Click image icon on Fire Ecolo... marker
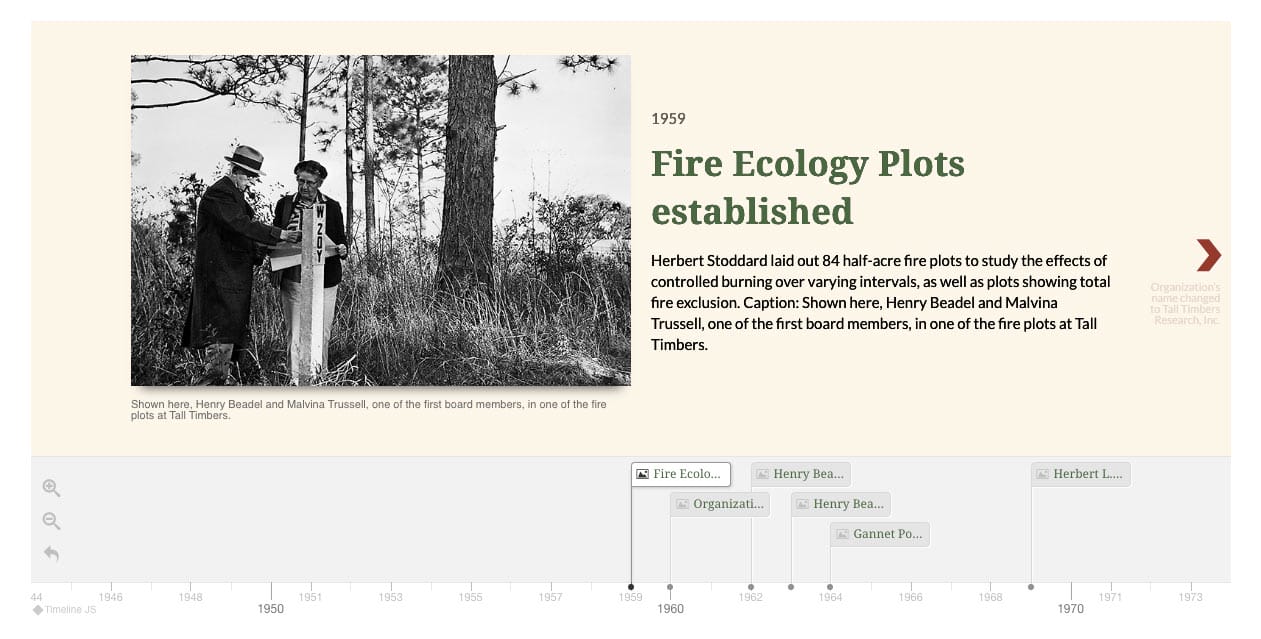This screenshot has width=1261, height=639. (643, 474)
